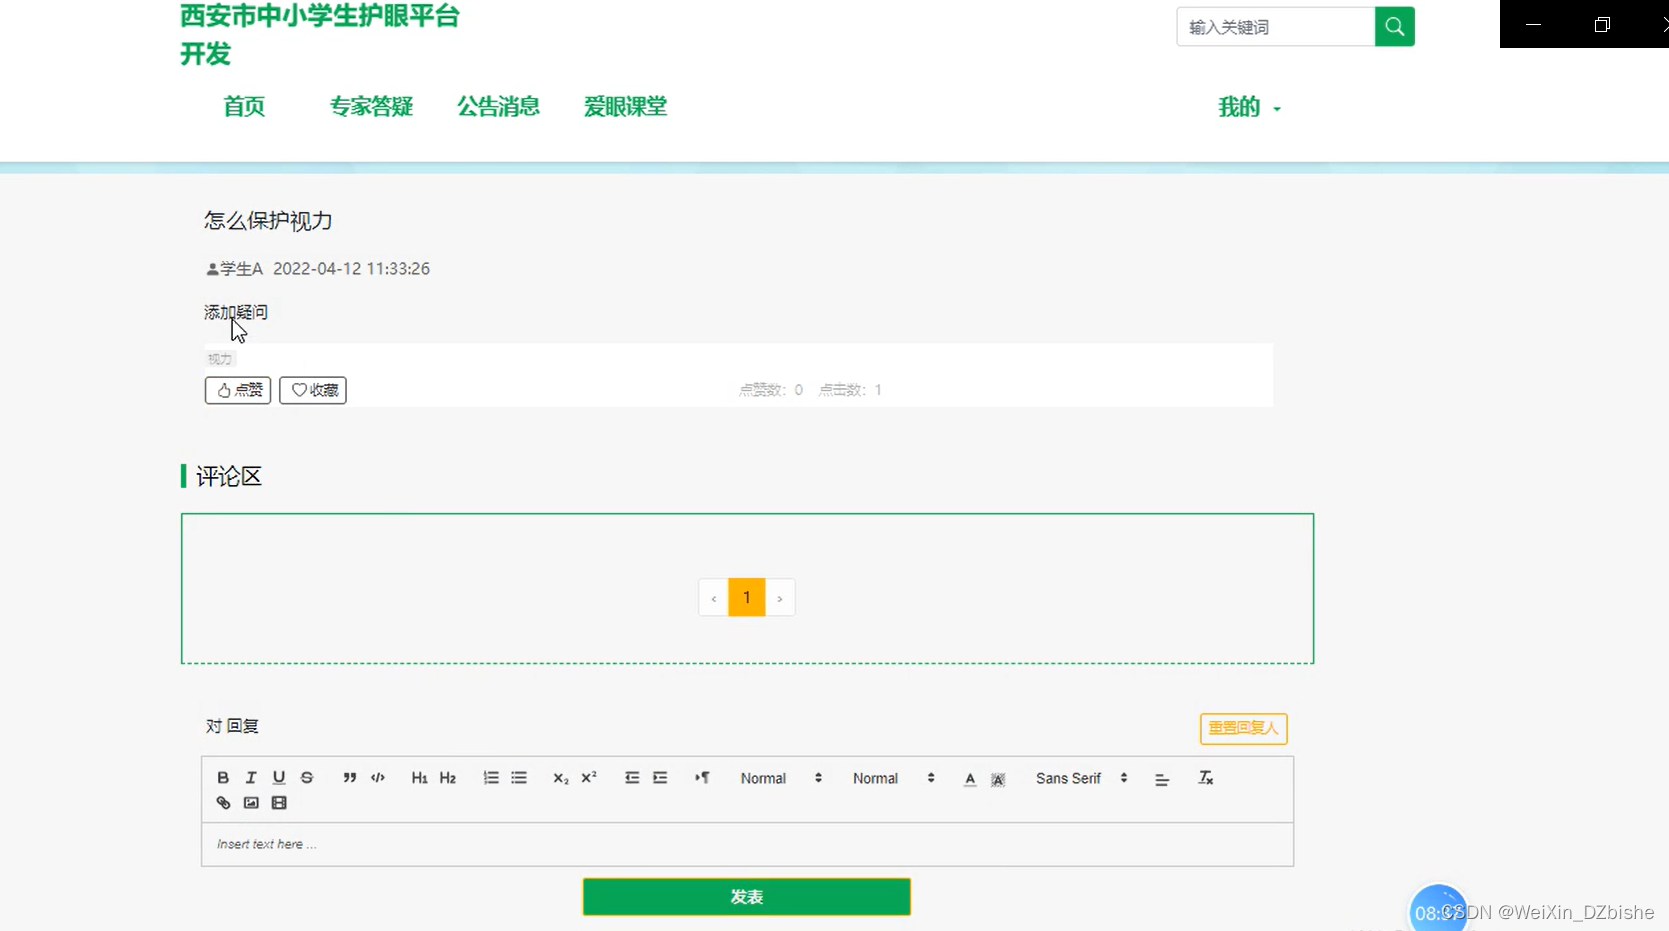
Task: Minimize the window
Action: click(x=1534, y=24)
